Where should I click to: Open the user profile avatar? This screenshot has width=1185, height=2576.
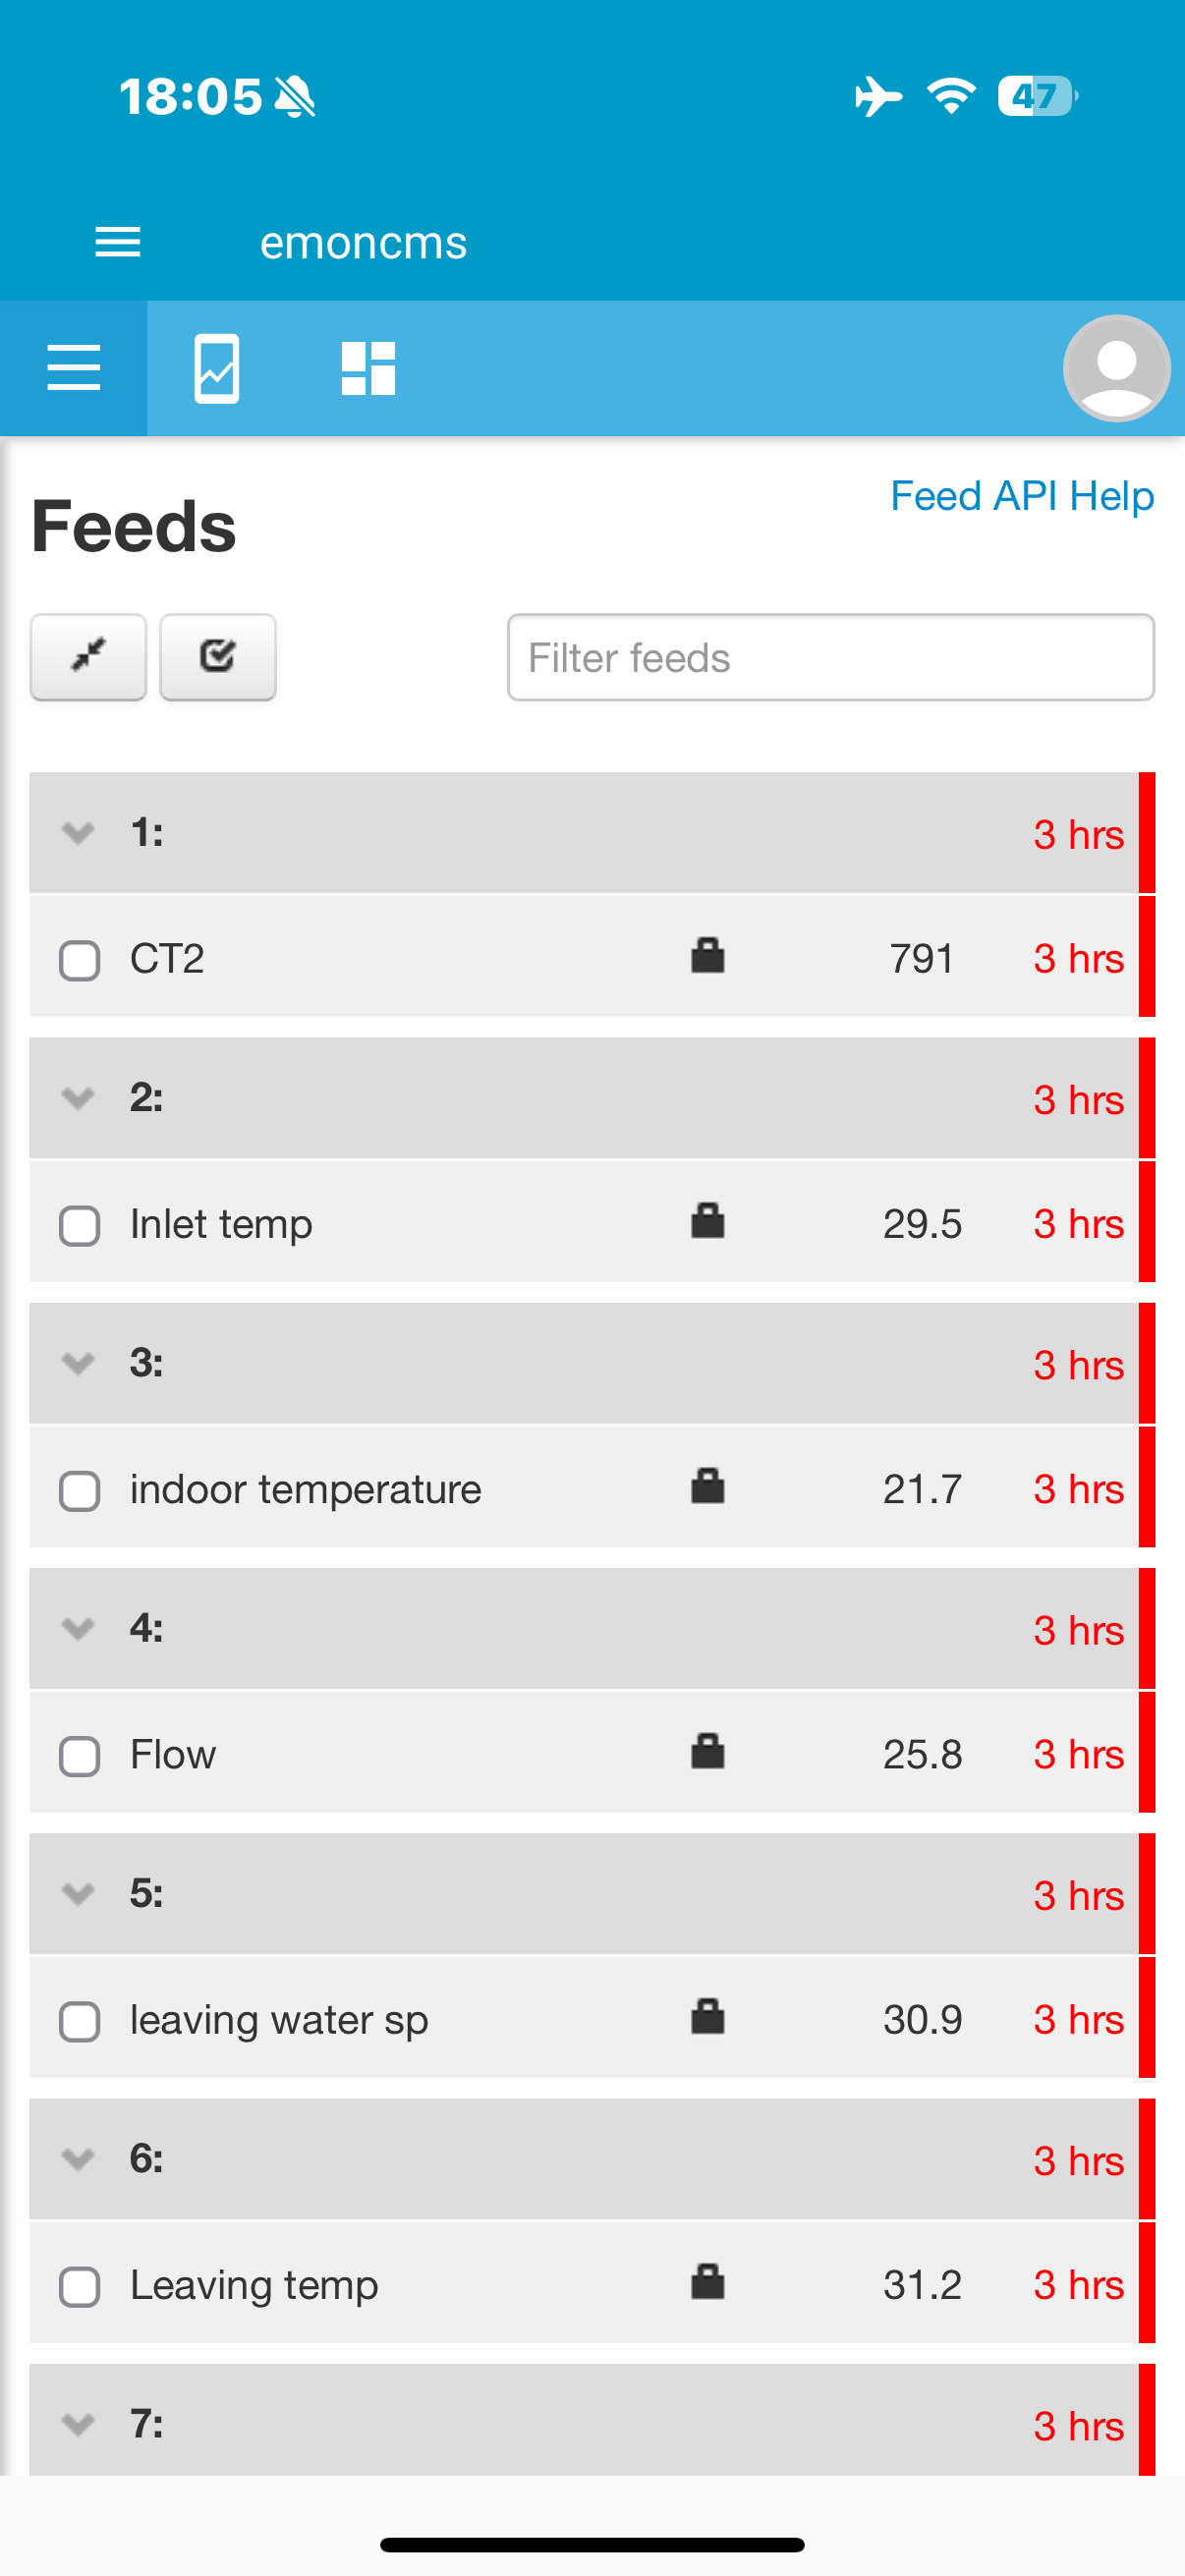coord(1116,368)
